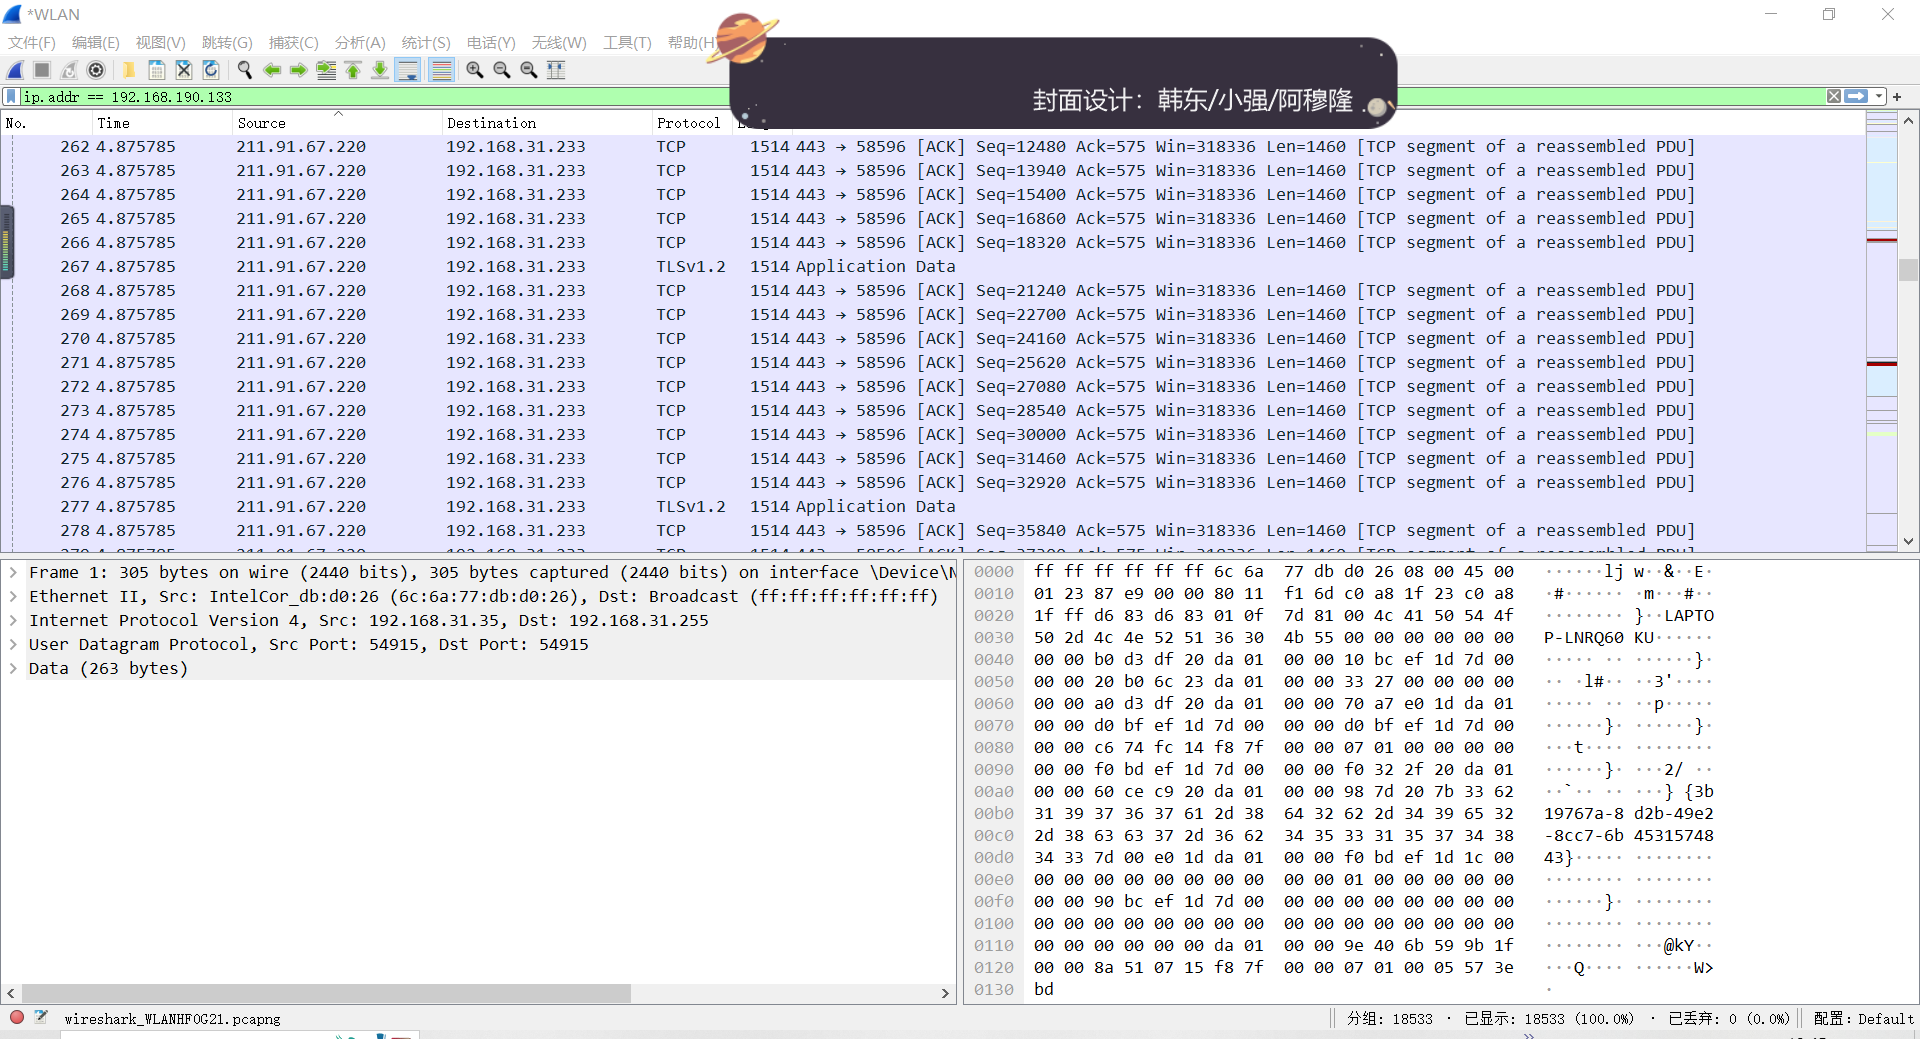The height and width of the screenshot is (1039, 1920).
Task: Clear the display filter field
Action: pyautogui.click(x=1834, y=97)
